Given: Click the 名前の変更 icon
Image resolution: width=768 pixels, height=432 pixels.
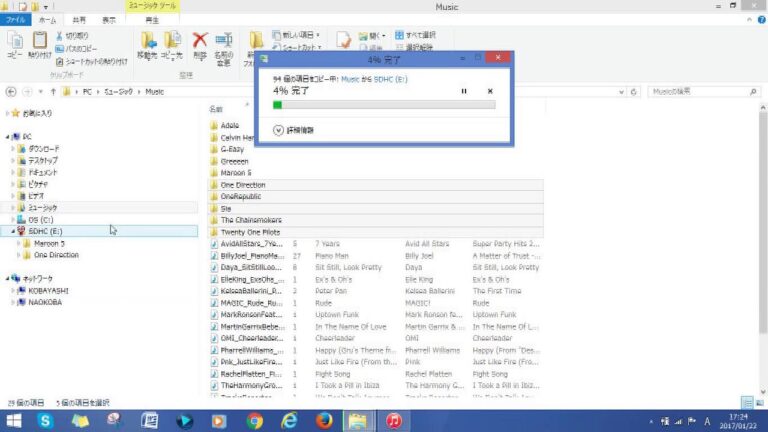Looking at the screenshot, I should (x=224, y=48).
